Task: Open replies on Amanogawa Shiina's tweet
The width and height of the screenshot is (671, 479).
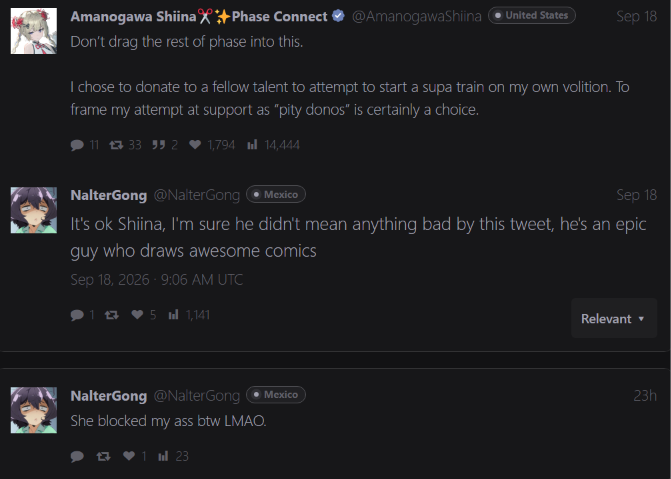Action: [77, 145]
